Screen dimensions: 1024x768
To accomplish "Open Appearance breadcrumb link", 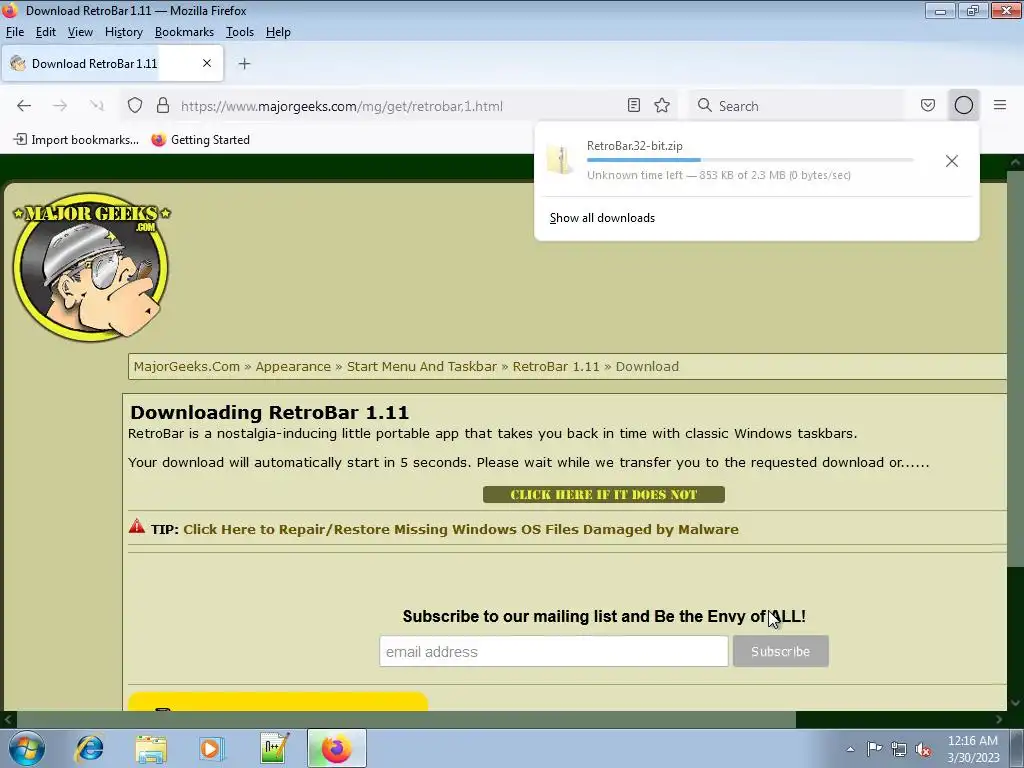I will (293, 366).
